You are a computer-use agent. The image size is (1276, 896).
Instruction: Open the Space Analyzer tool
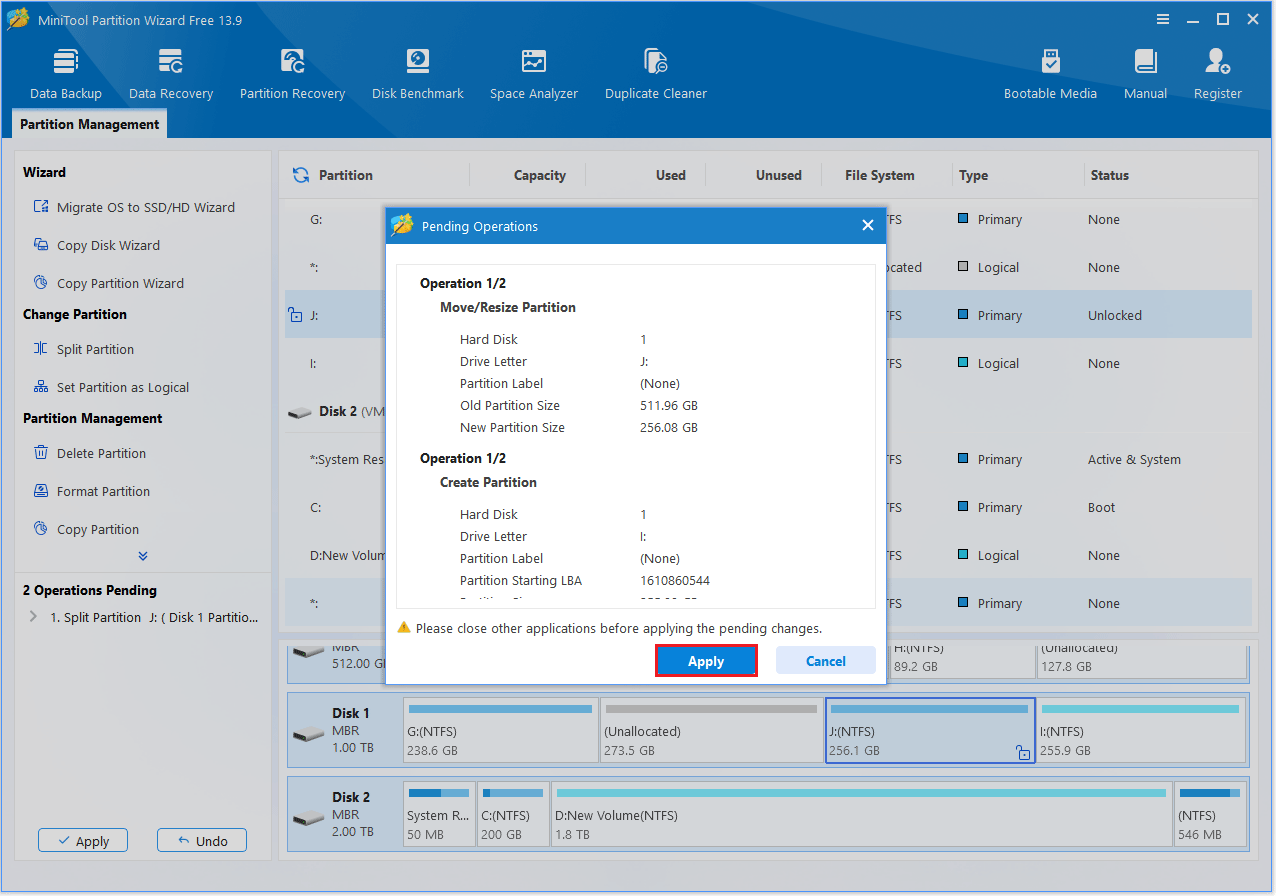point(534,73)
